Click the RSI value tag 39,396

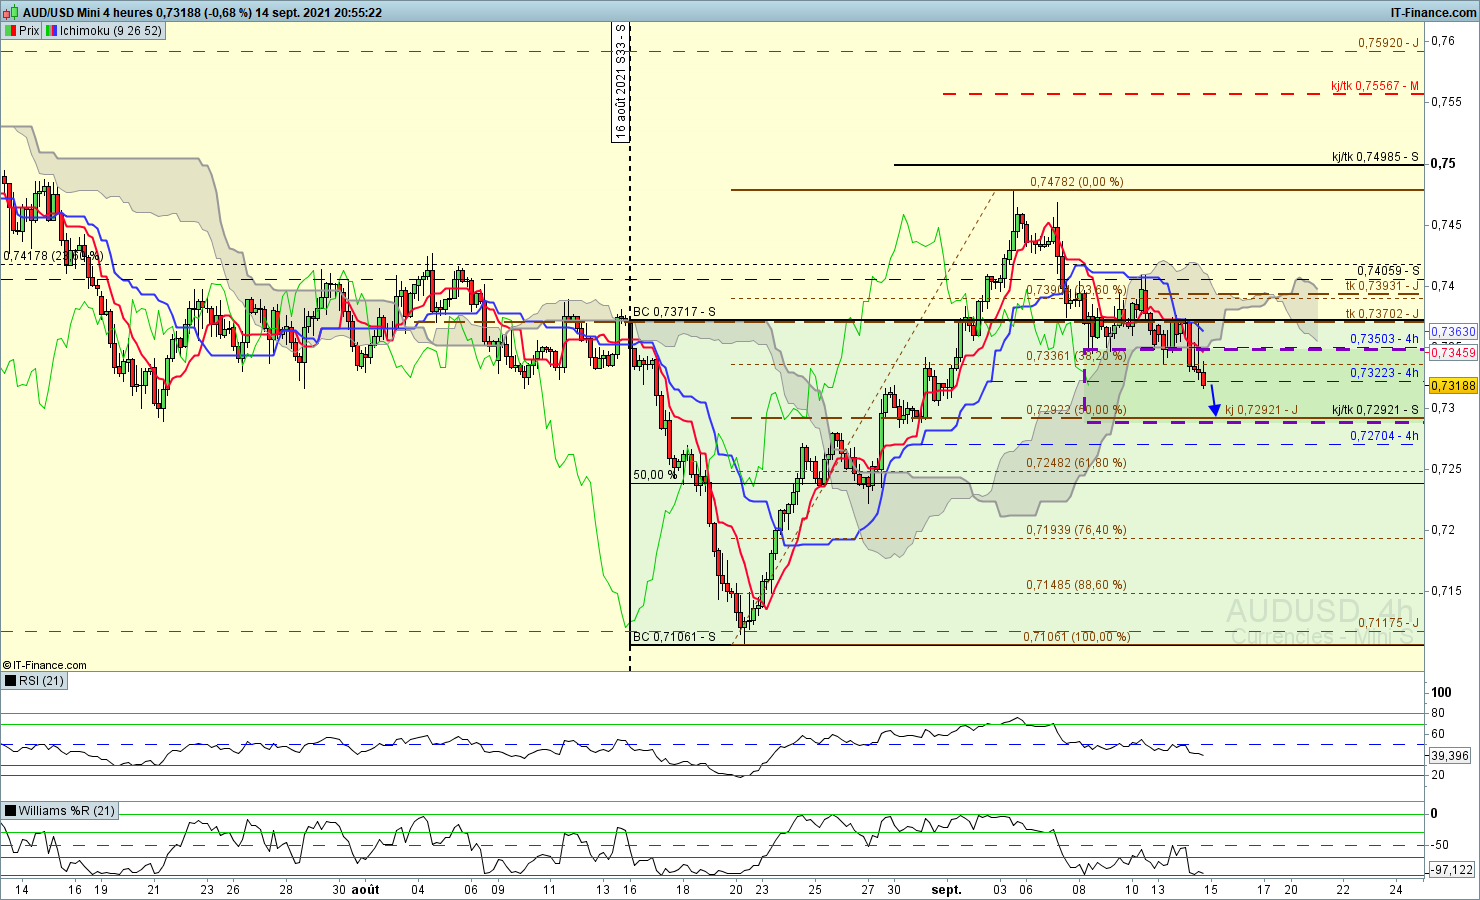[x=1451, y=755]
